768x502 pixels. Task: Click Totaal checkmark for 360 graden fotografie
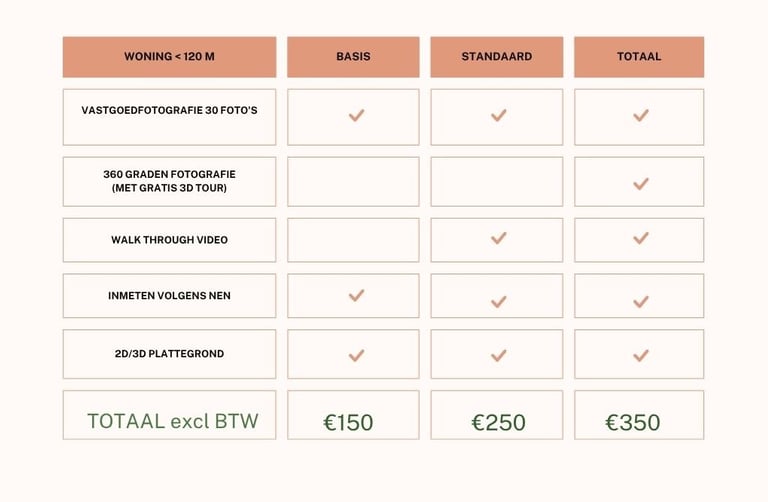pos(641,184)
